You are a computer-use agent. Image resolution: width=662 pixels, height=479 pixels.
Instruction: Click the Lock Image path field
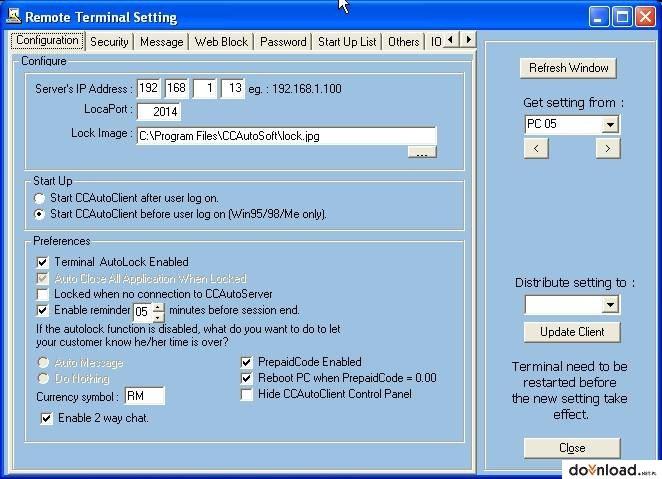point(287,136)
